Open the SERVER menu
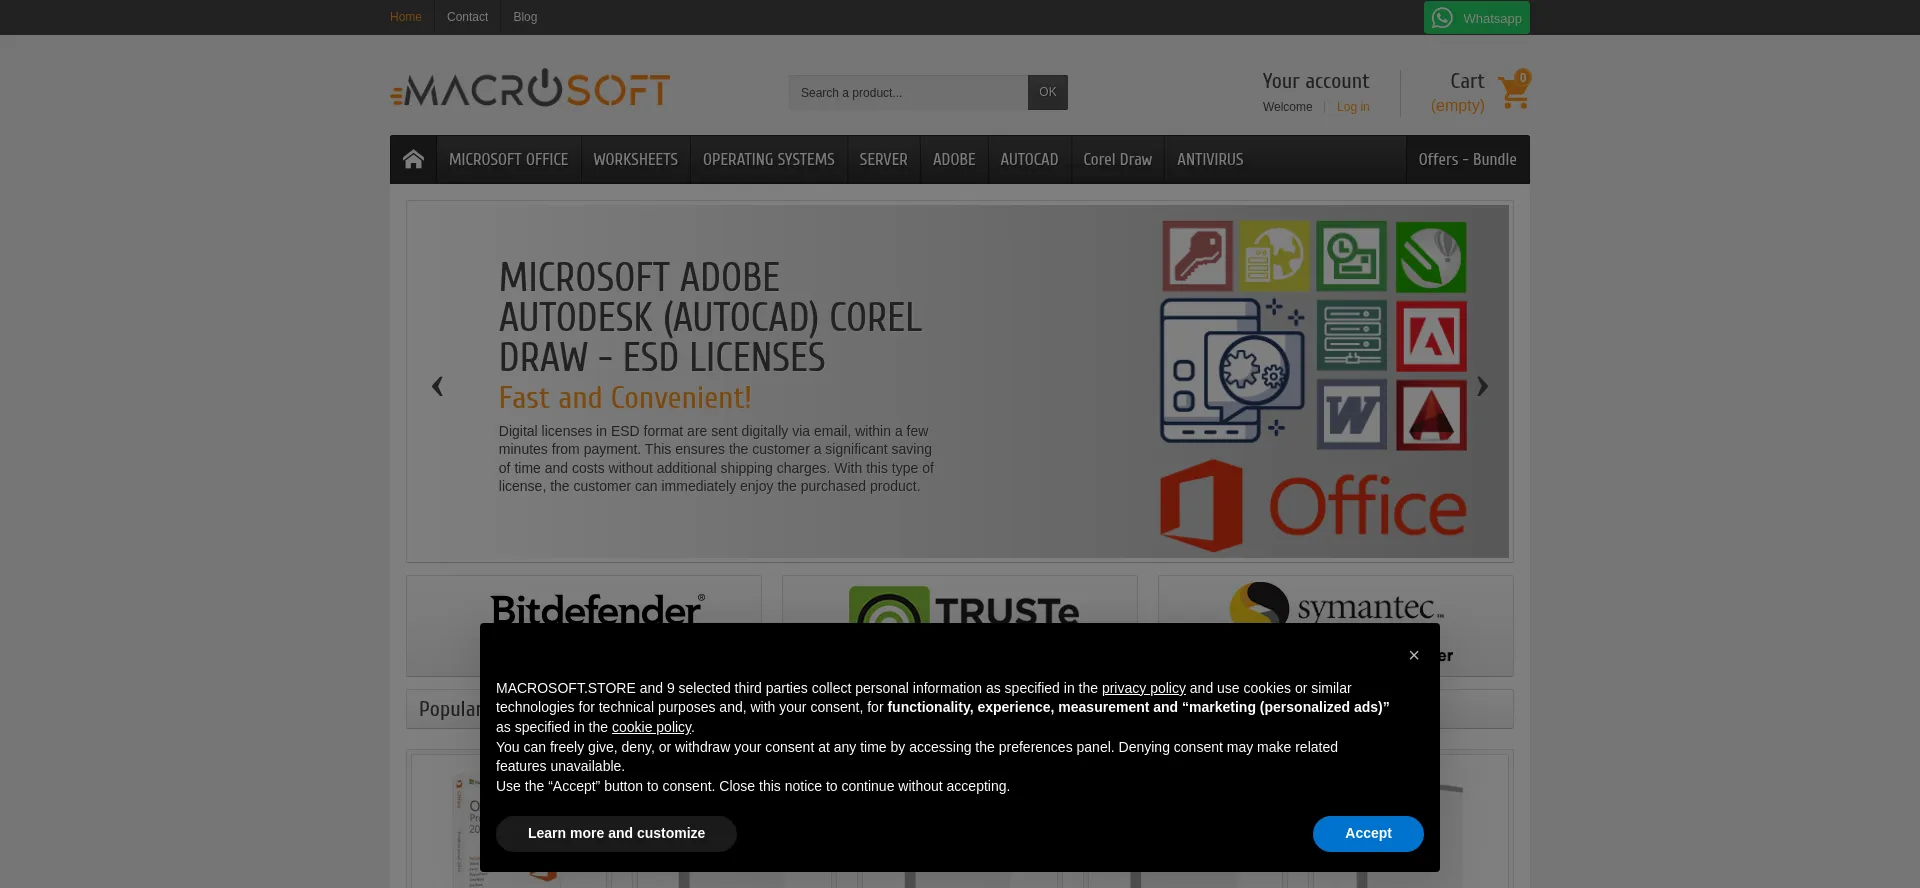 [883, 159]
